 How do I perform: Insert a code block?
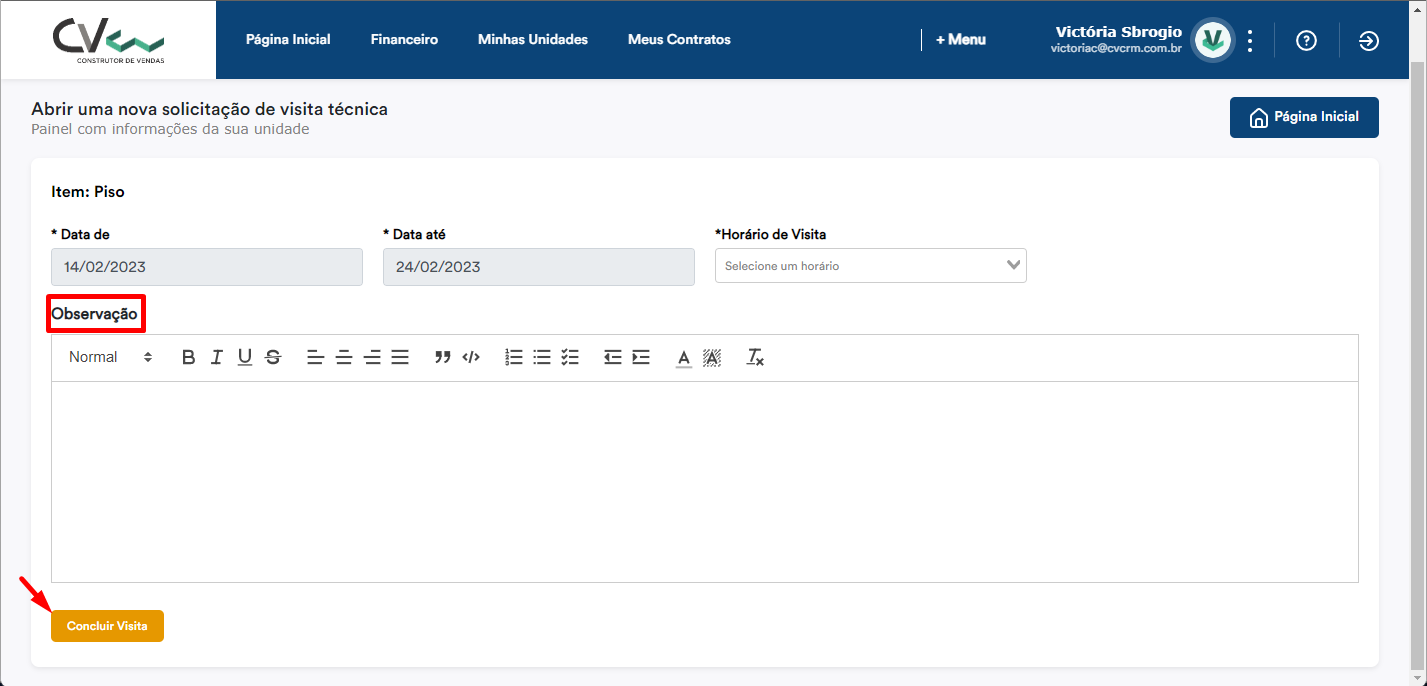(471, 357)
